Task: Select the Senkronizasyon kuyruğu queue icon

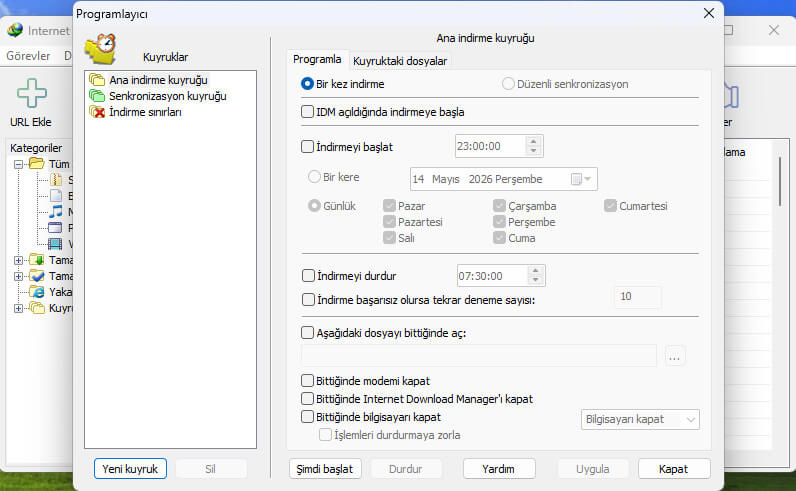Action: (x=96, y=95)
